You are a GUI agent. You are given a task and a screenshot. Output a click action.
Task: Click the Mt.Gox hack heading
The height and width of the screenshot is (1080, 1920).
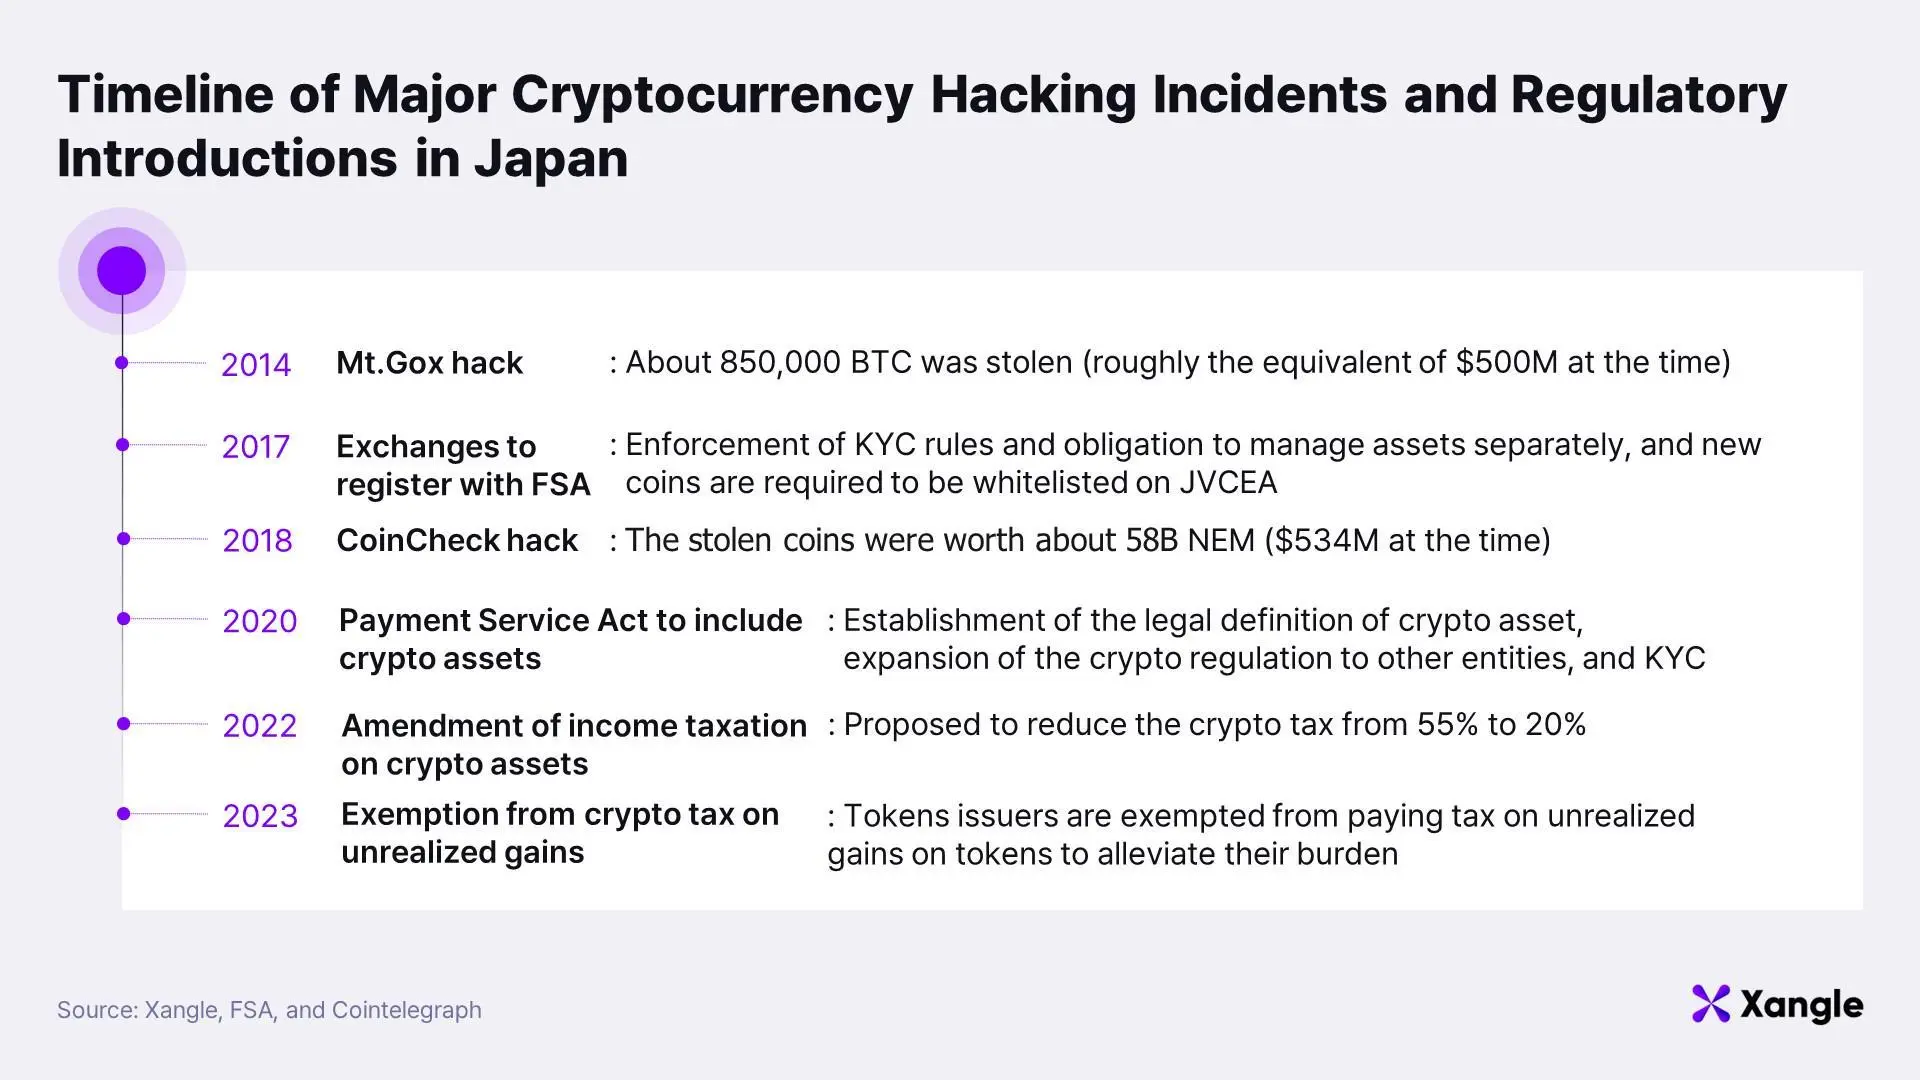tap(429, 363)
